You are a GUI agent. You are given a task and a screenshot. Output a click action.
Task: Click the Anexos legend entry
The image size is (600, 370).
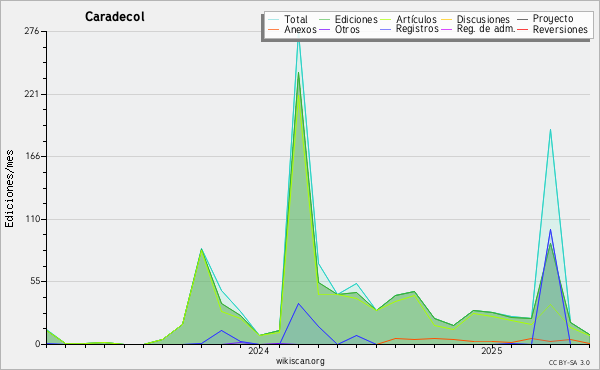300,30
